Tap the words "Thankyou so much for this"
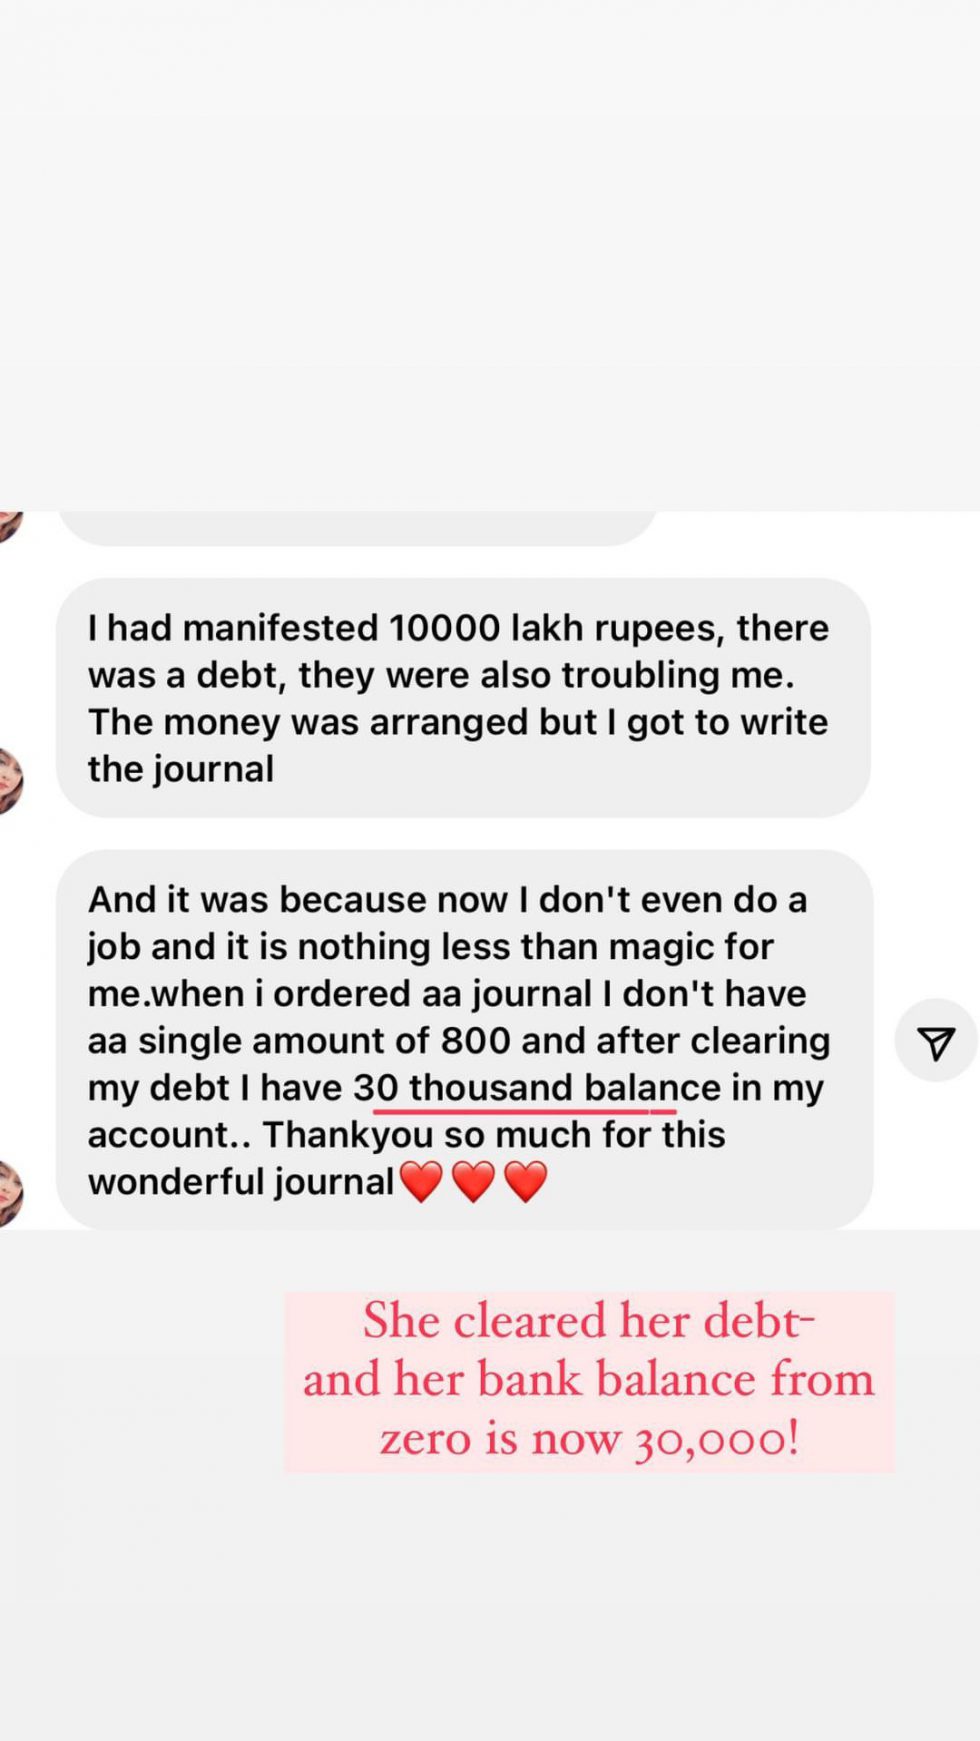The height and width of the screenshot is (1741, 980). [494, 1135]
